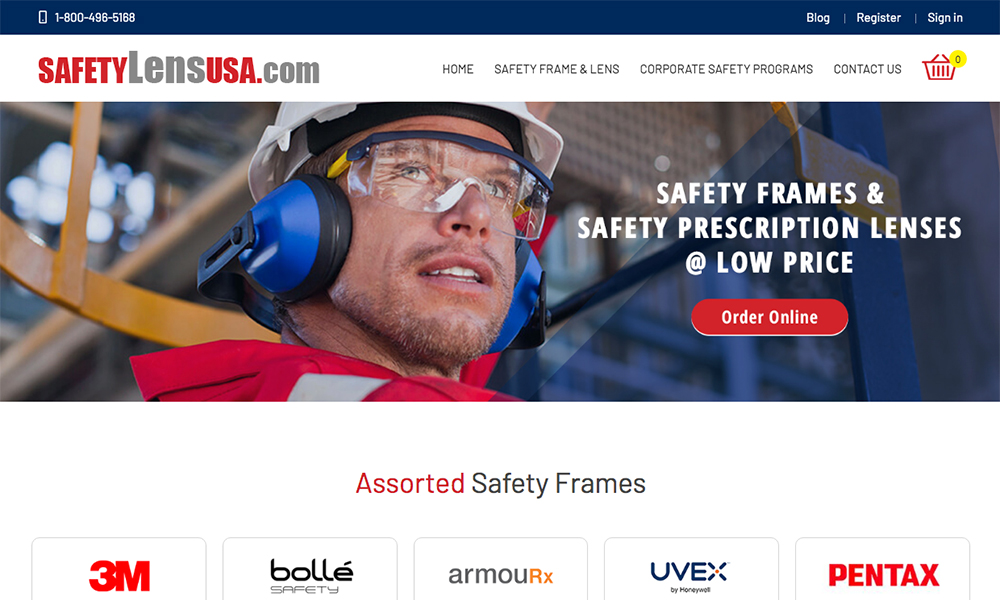Screen dimensions: 1000x600
Task: Open the Contact Us page
Action: pyautogui.click(x=867, y=69)
